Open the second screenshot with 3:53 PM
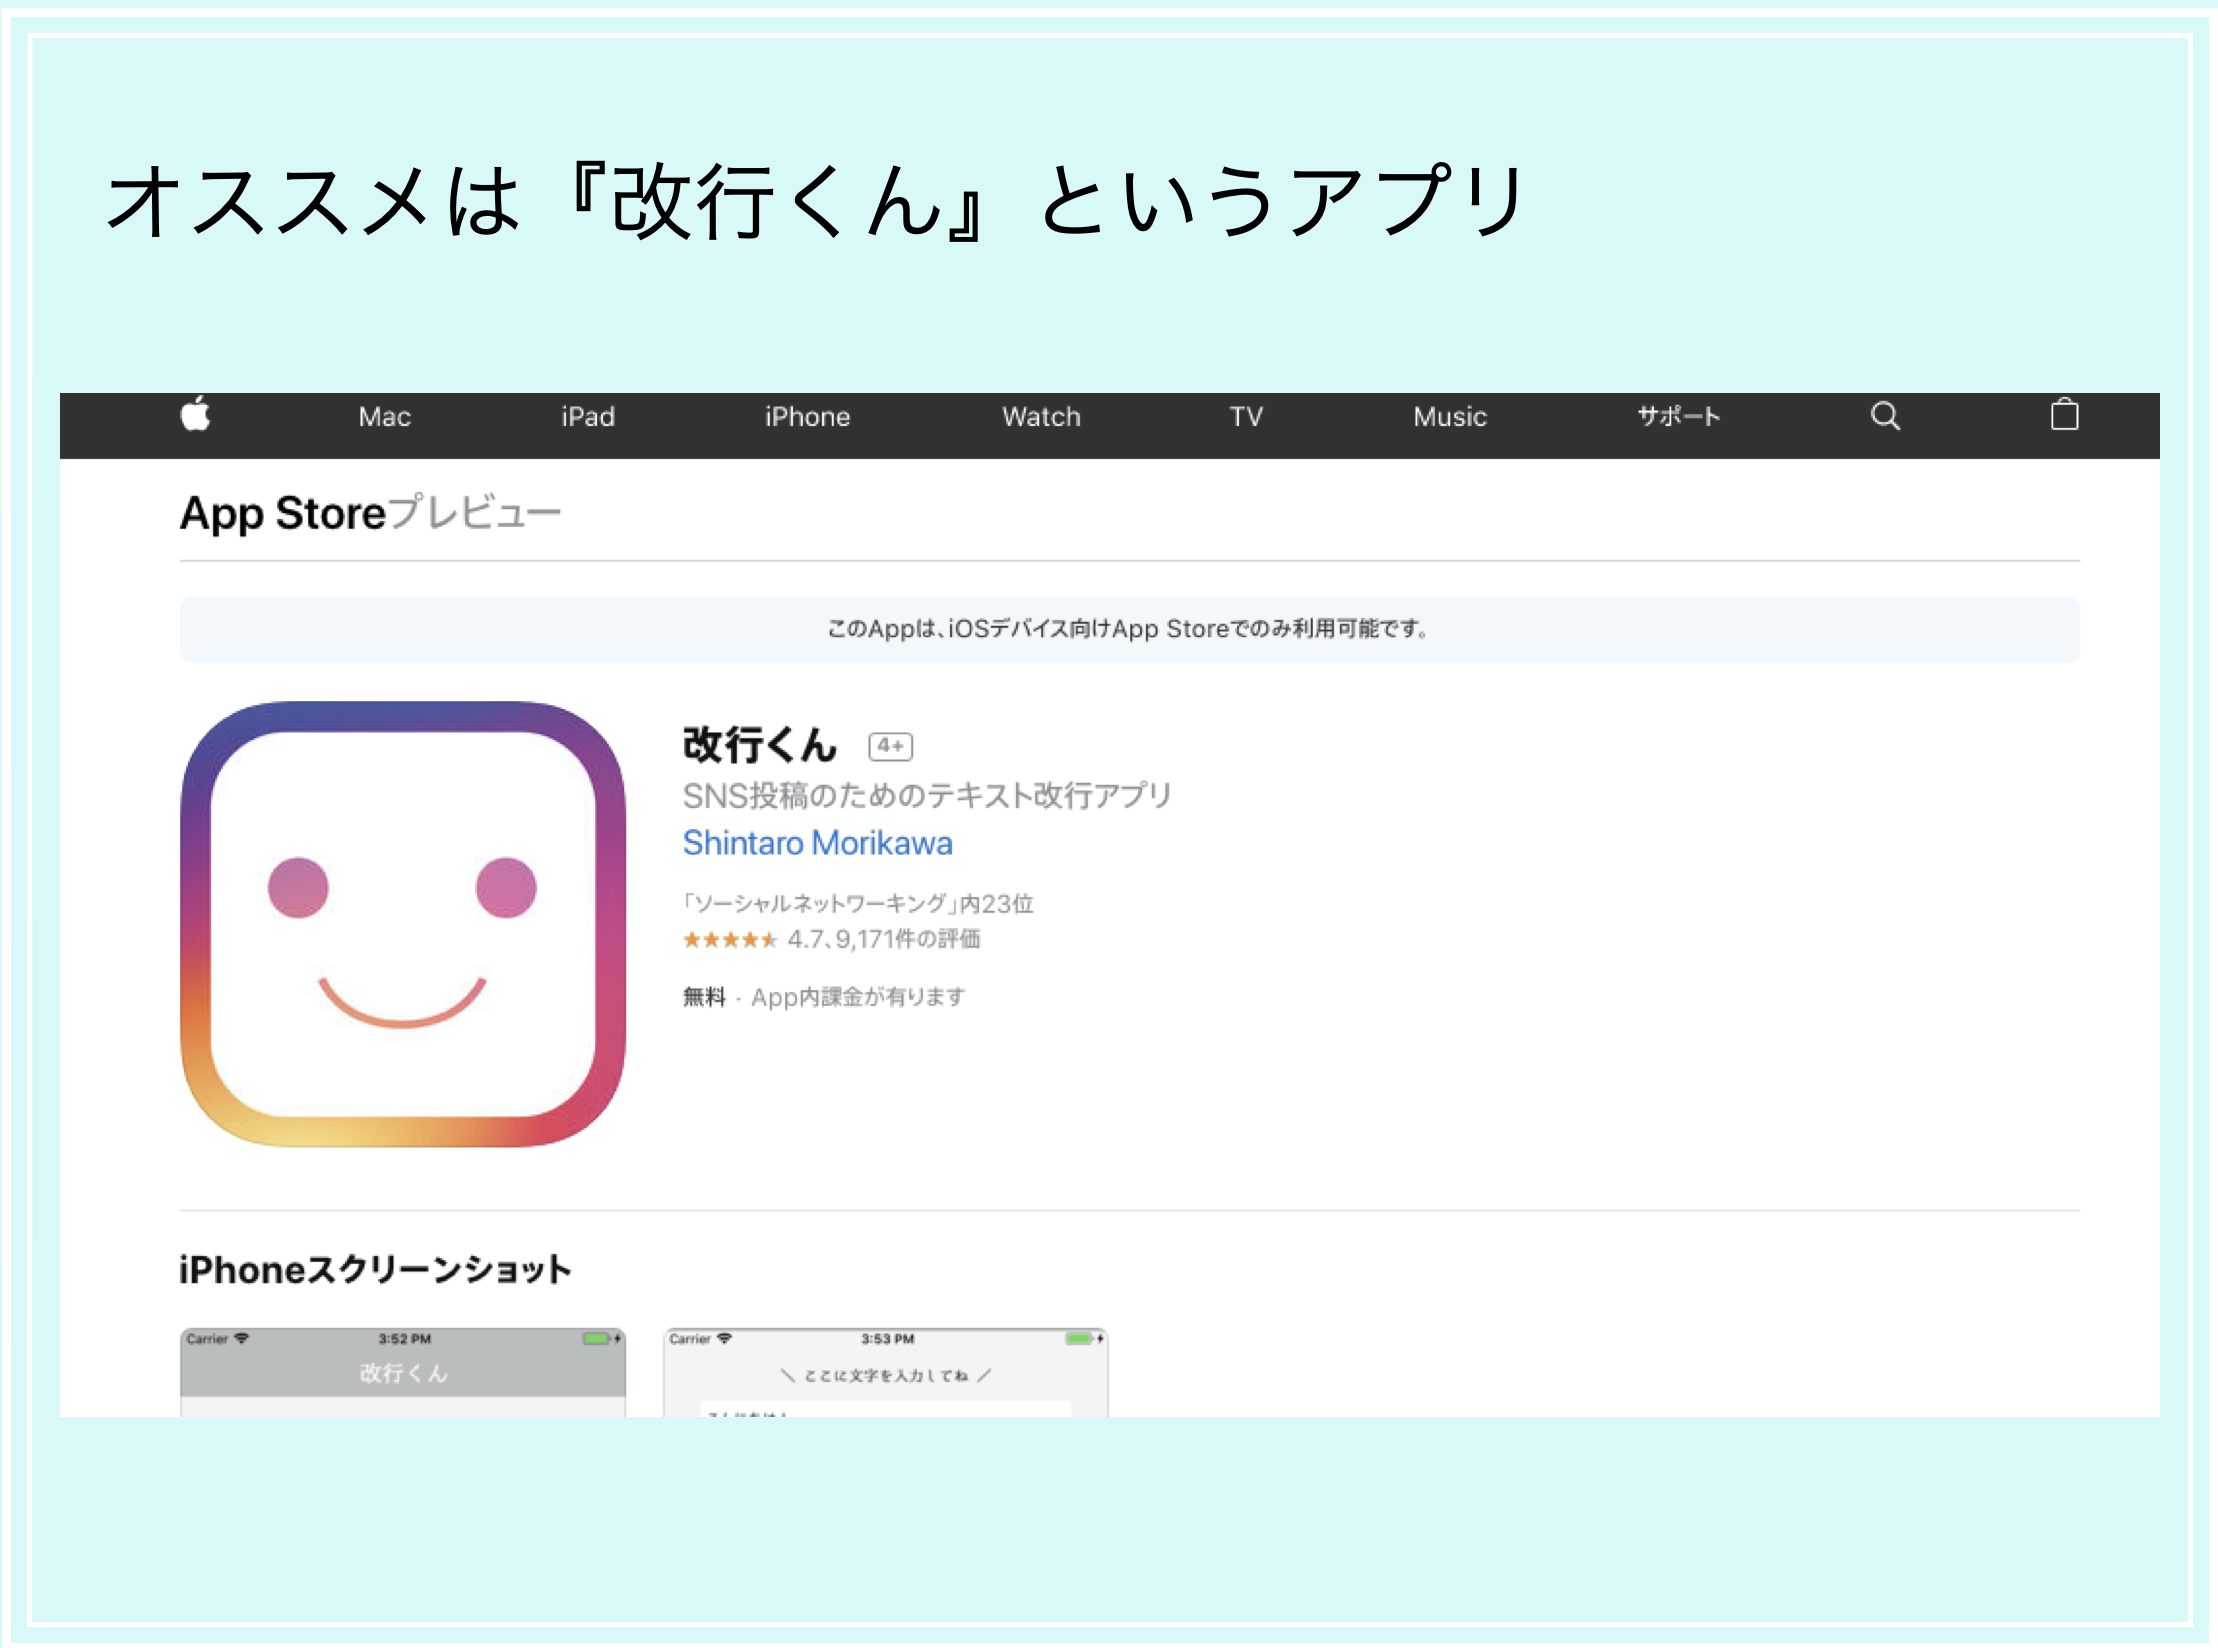 (x=886, y=1372)
